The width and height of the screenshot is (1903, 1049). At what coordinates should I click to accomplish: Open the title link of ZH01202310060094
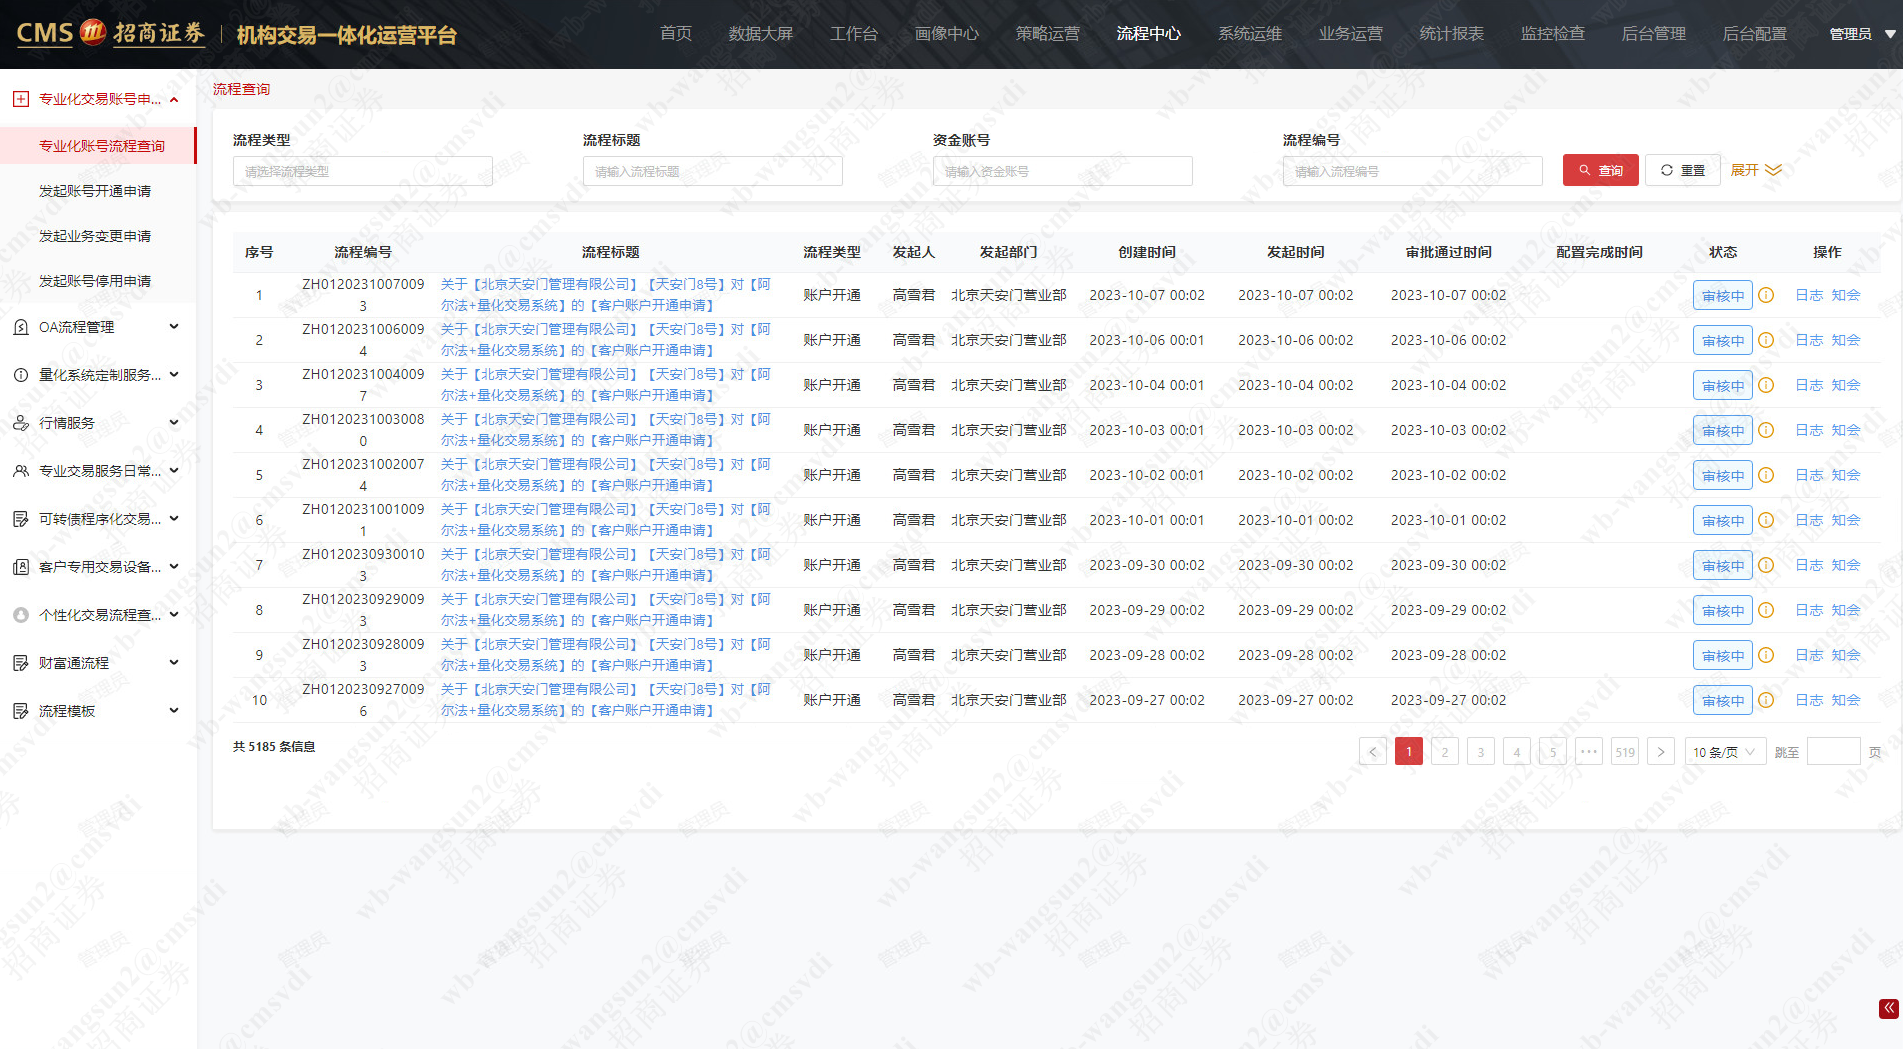pos(606,340)
